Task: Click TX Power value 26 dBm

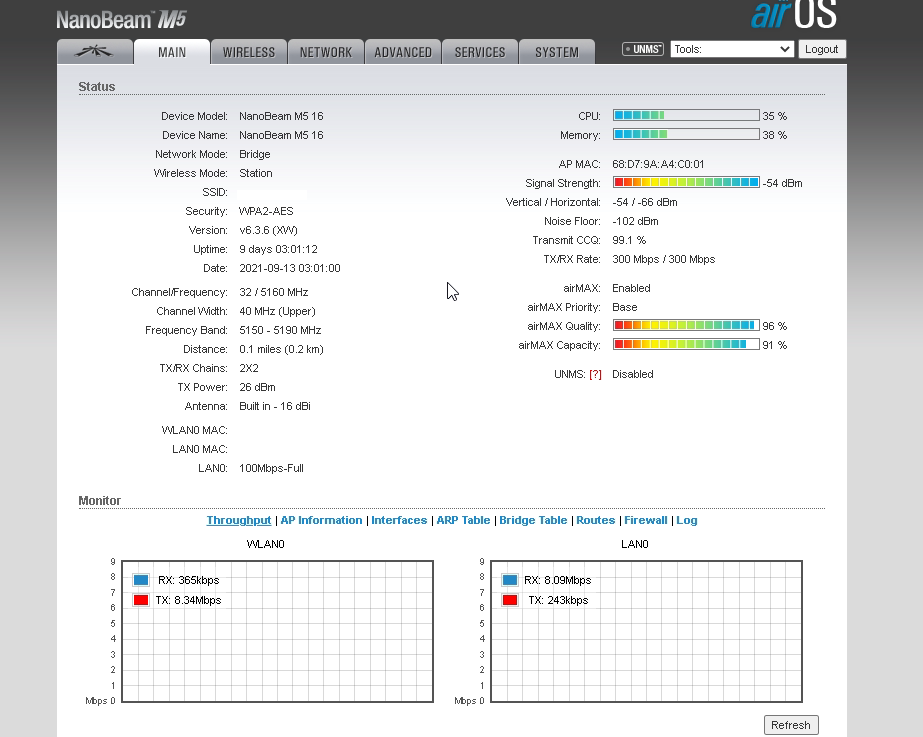Action: [x=257, y=387]
